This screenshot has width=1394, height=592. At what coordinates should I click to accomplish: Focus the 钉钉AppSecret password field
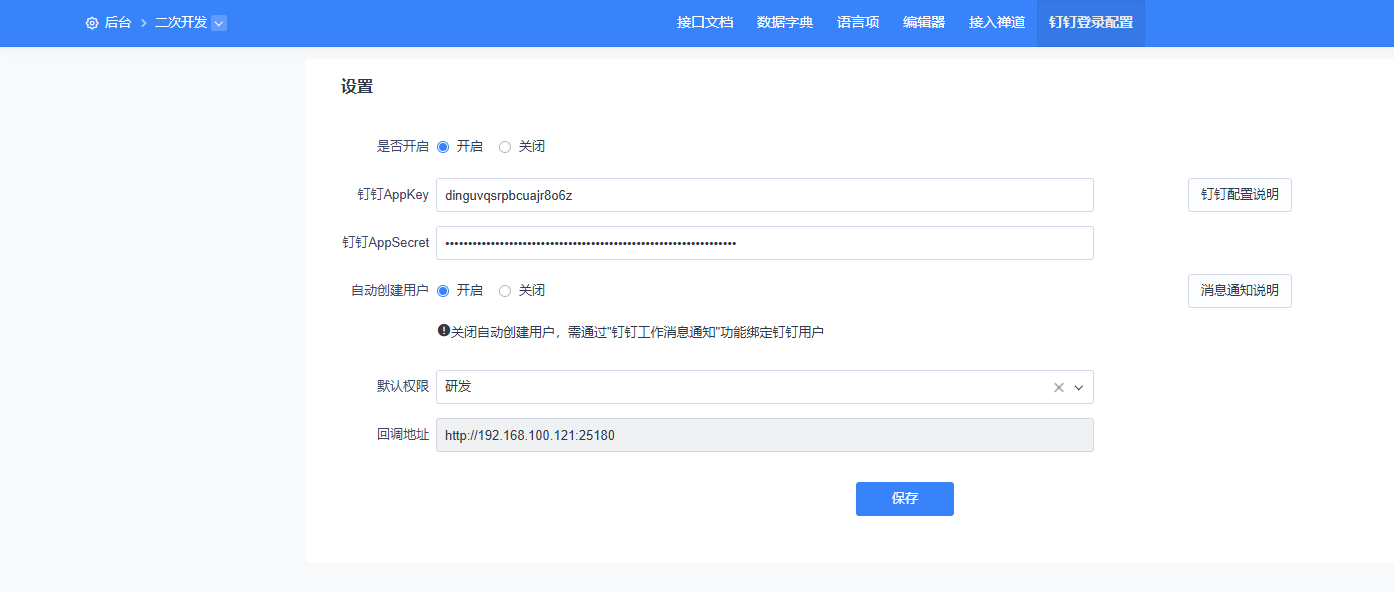click(765, 243)
